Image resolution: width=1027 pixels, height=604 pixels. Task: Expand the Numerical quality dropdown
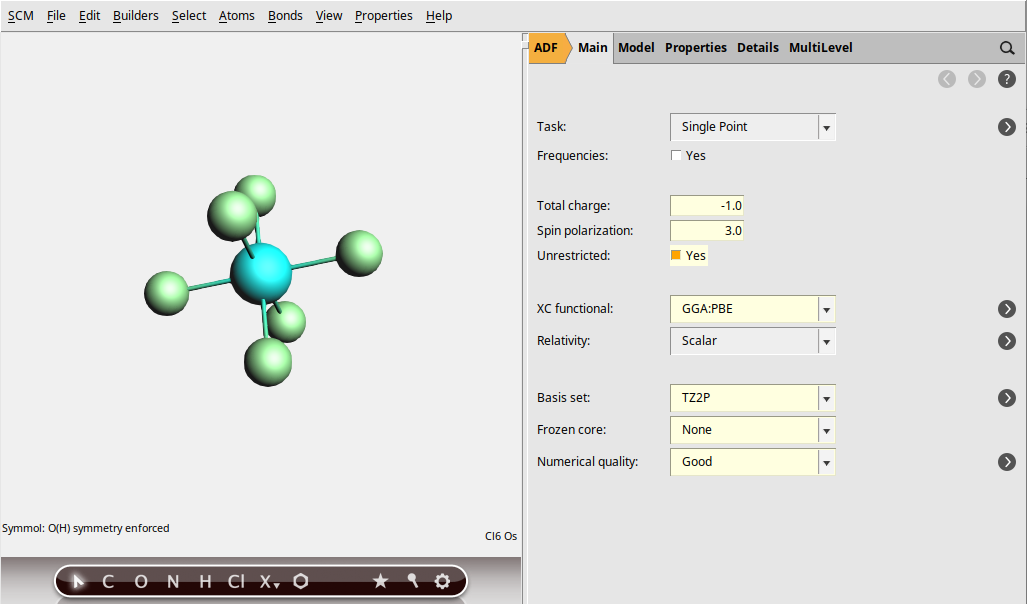[826, 462]
